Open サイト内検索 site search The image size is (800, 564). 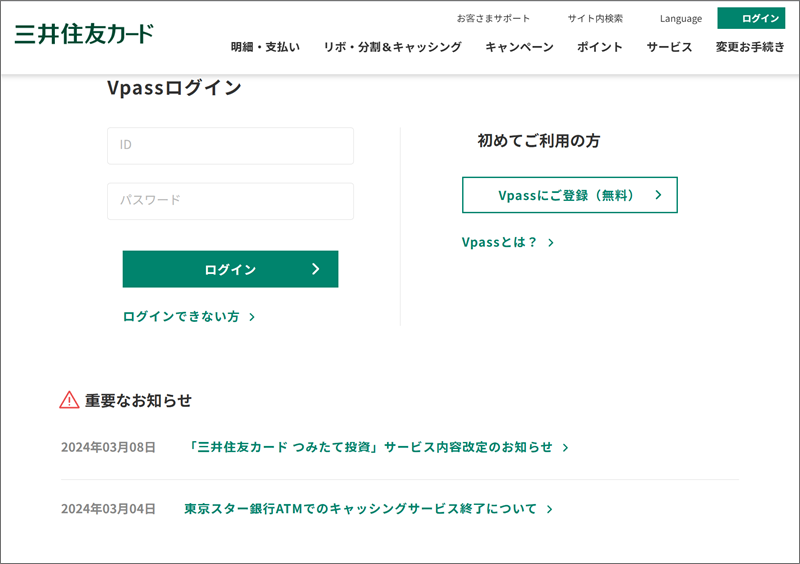pos(595,18)
